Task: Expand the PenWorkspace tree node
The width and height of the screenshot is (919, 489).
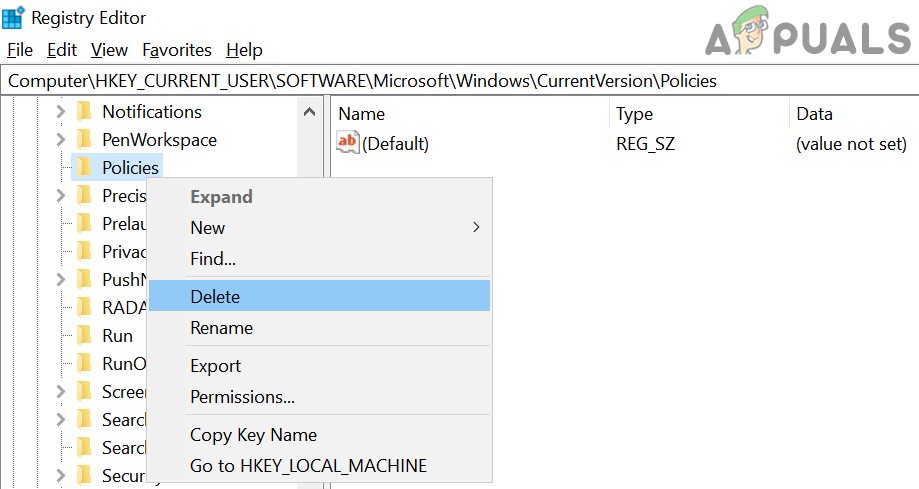Action: [x=60, y=140]
